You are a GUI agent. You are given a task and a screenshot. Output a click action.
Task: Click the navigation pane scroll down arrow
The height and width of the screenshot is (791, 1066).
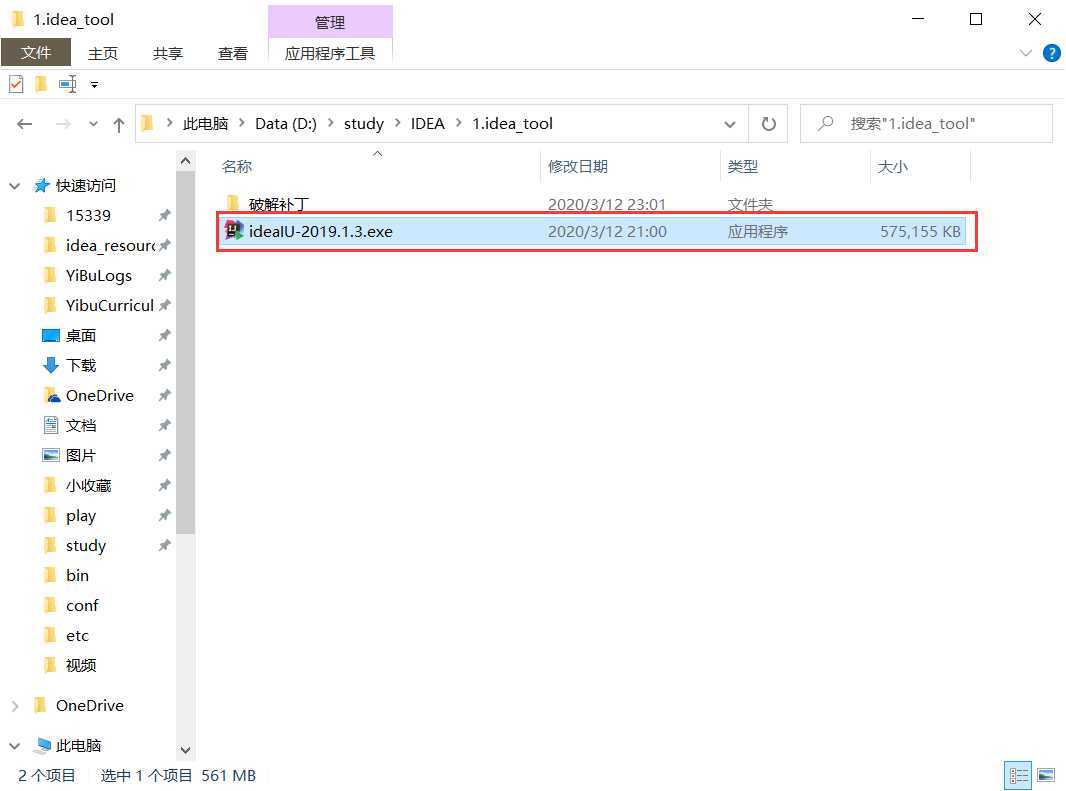point(185,750)
